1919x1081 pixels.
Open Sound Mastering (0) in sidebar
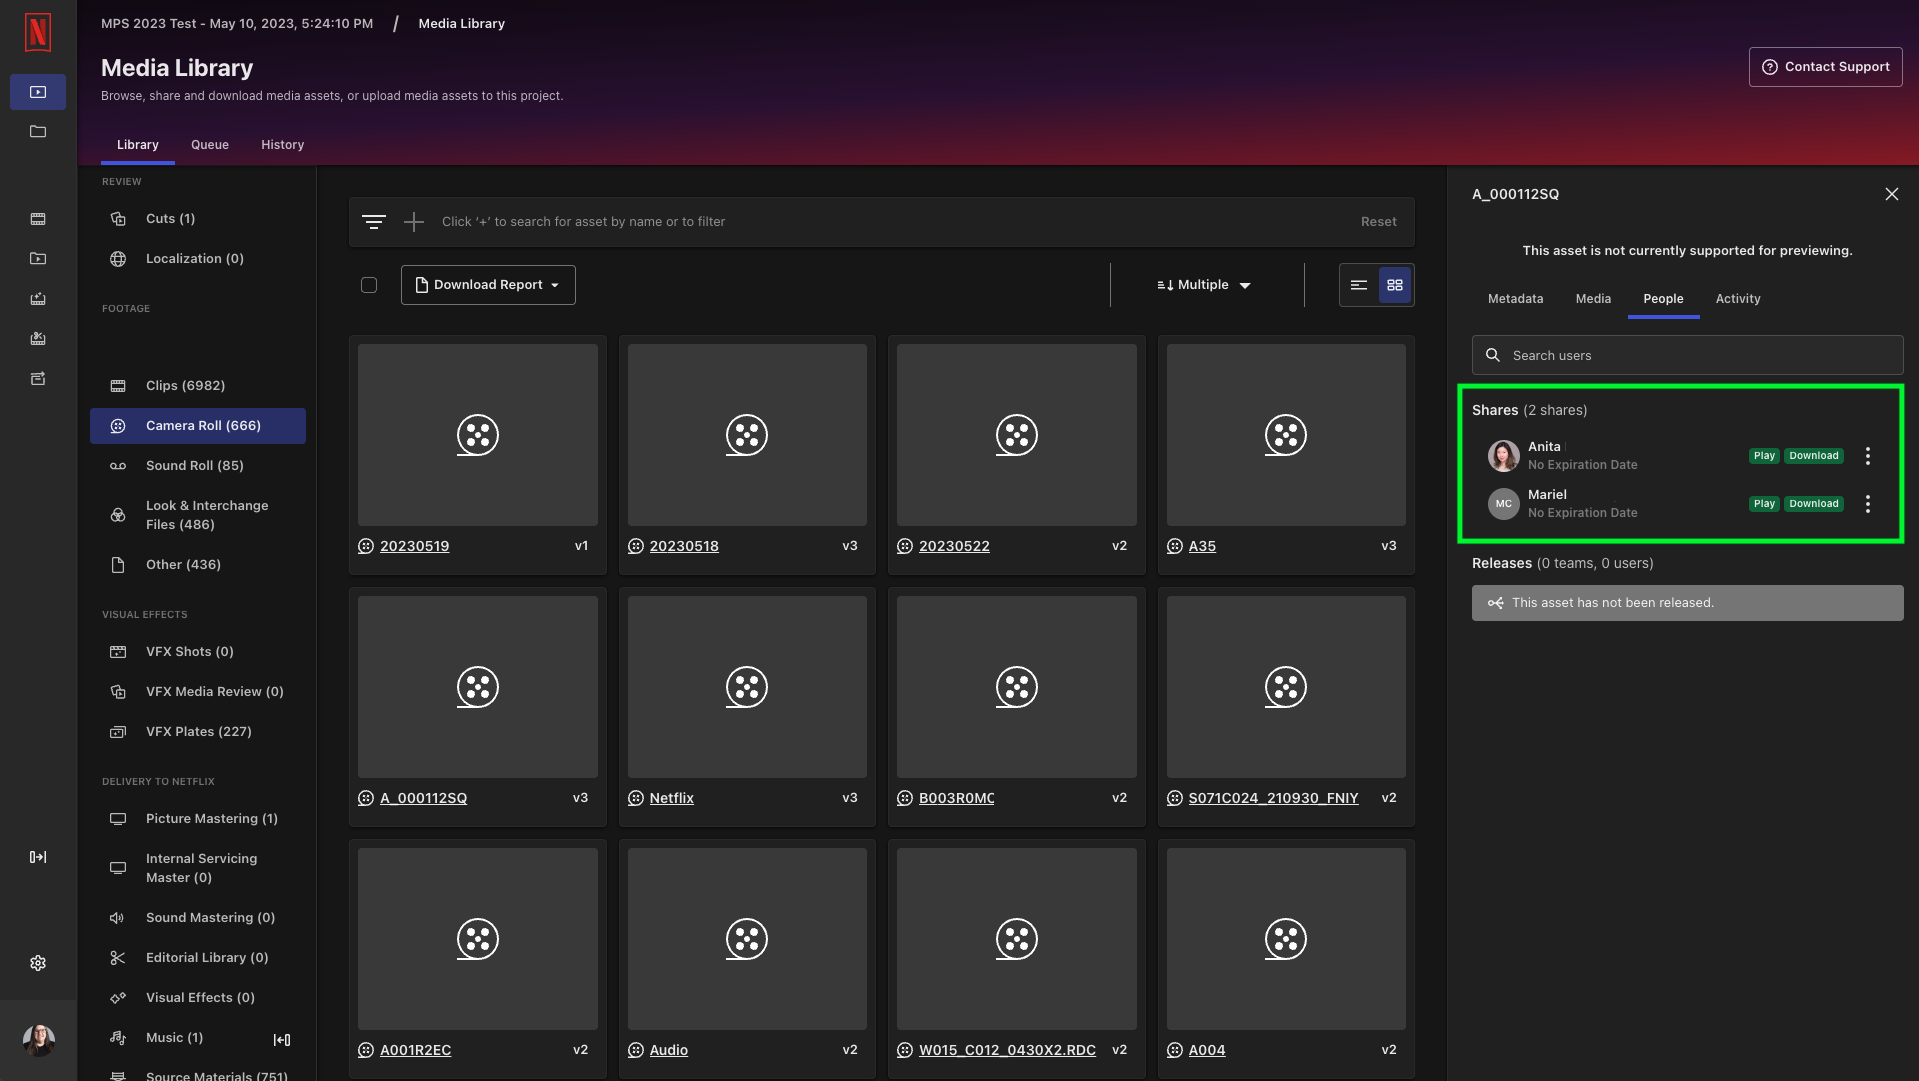198,917
